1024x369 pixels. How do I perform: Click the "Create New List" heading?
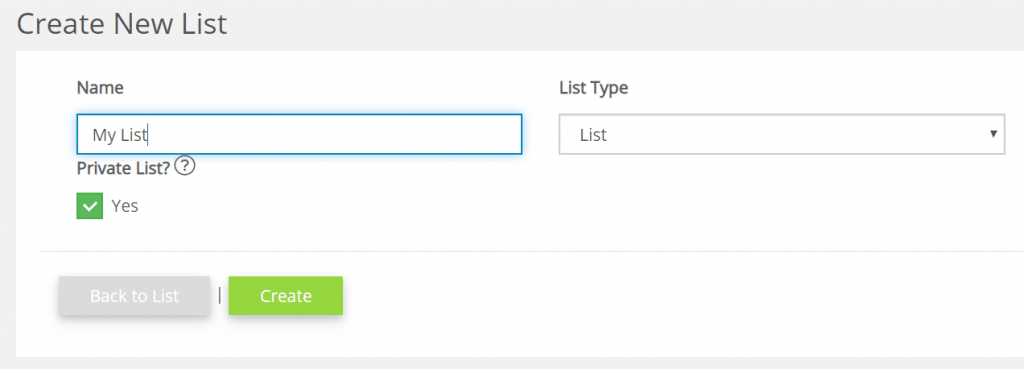tap(121, 24)
